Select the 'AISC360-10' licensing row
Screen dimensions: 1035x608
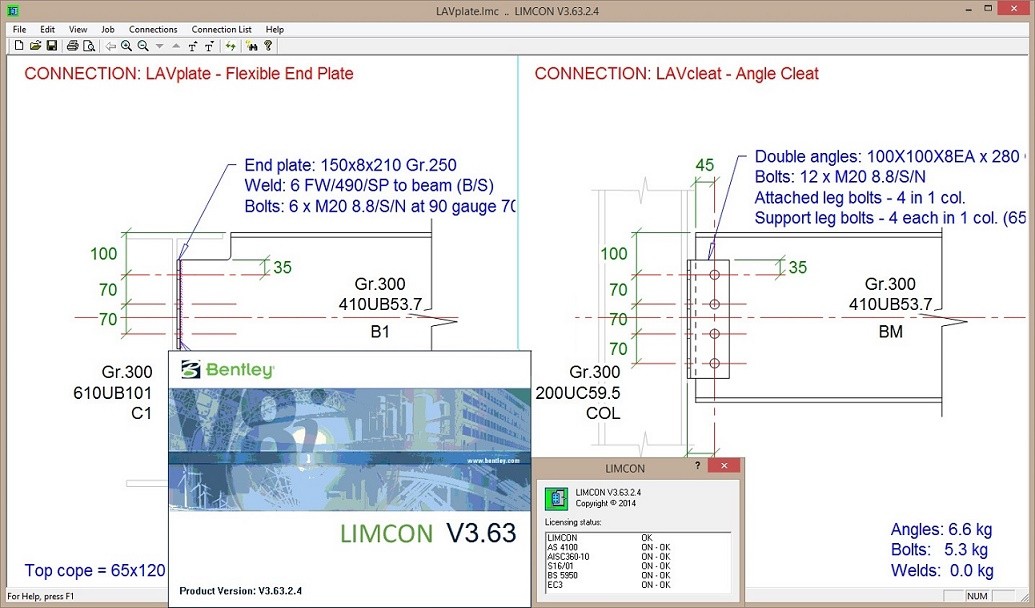[x=638, y=557]
